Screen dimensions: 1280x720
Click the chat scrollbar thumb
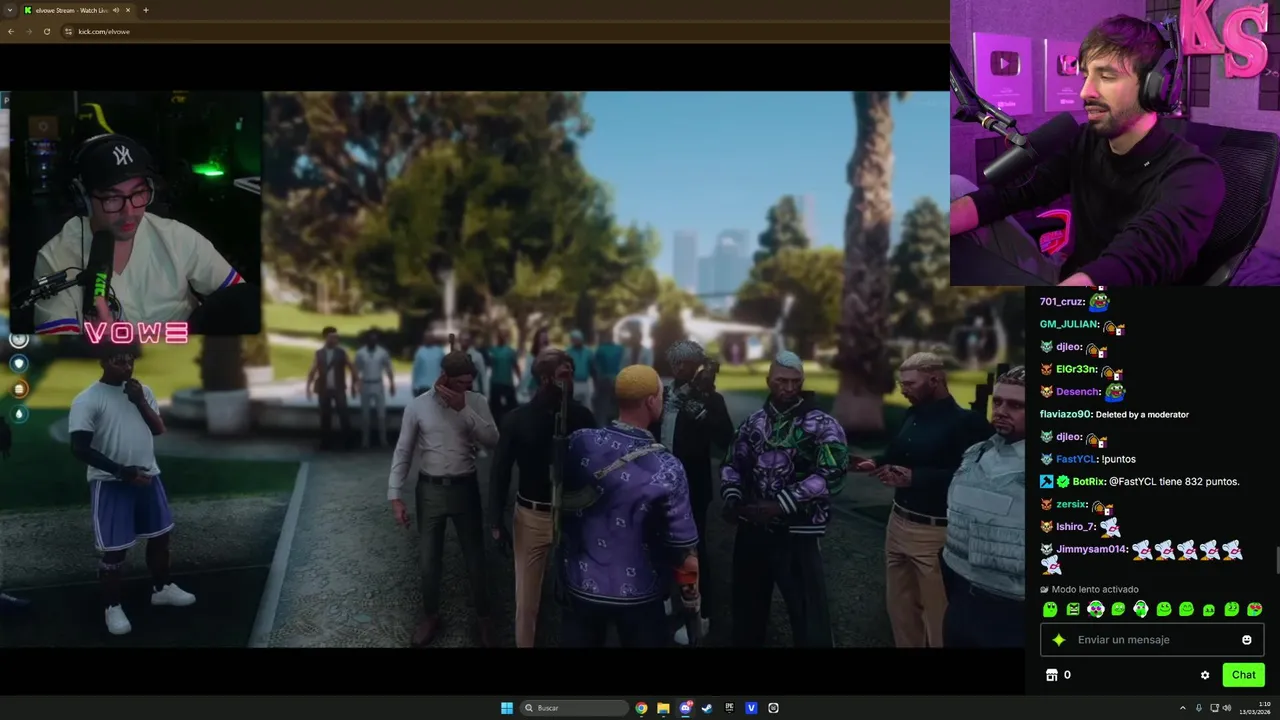coord(1276,561)
